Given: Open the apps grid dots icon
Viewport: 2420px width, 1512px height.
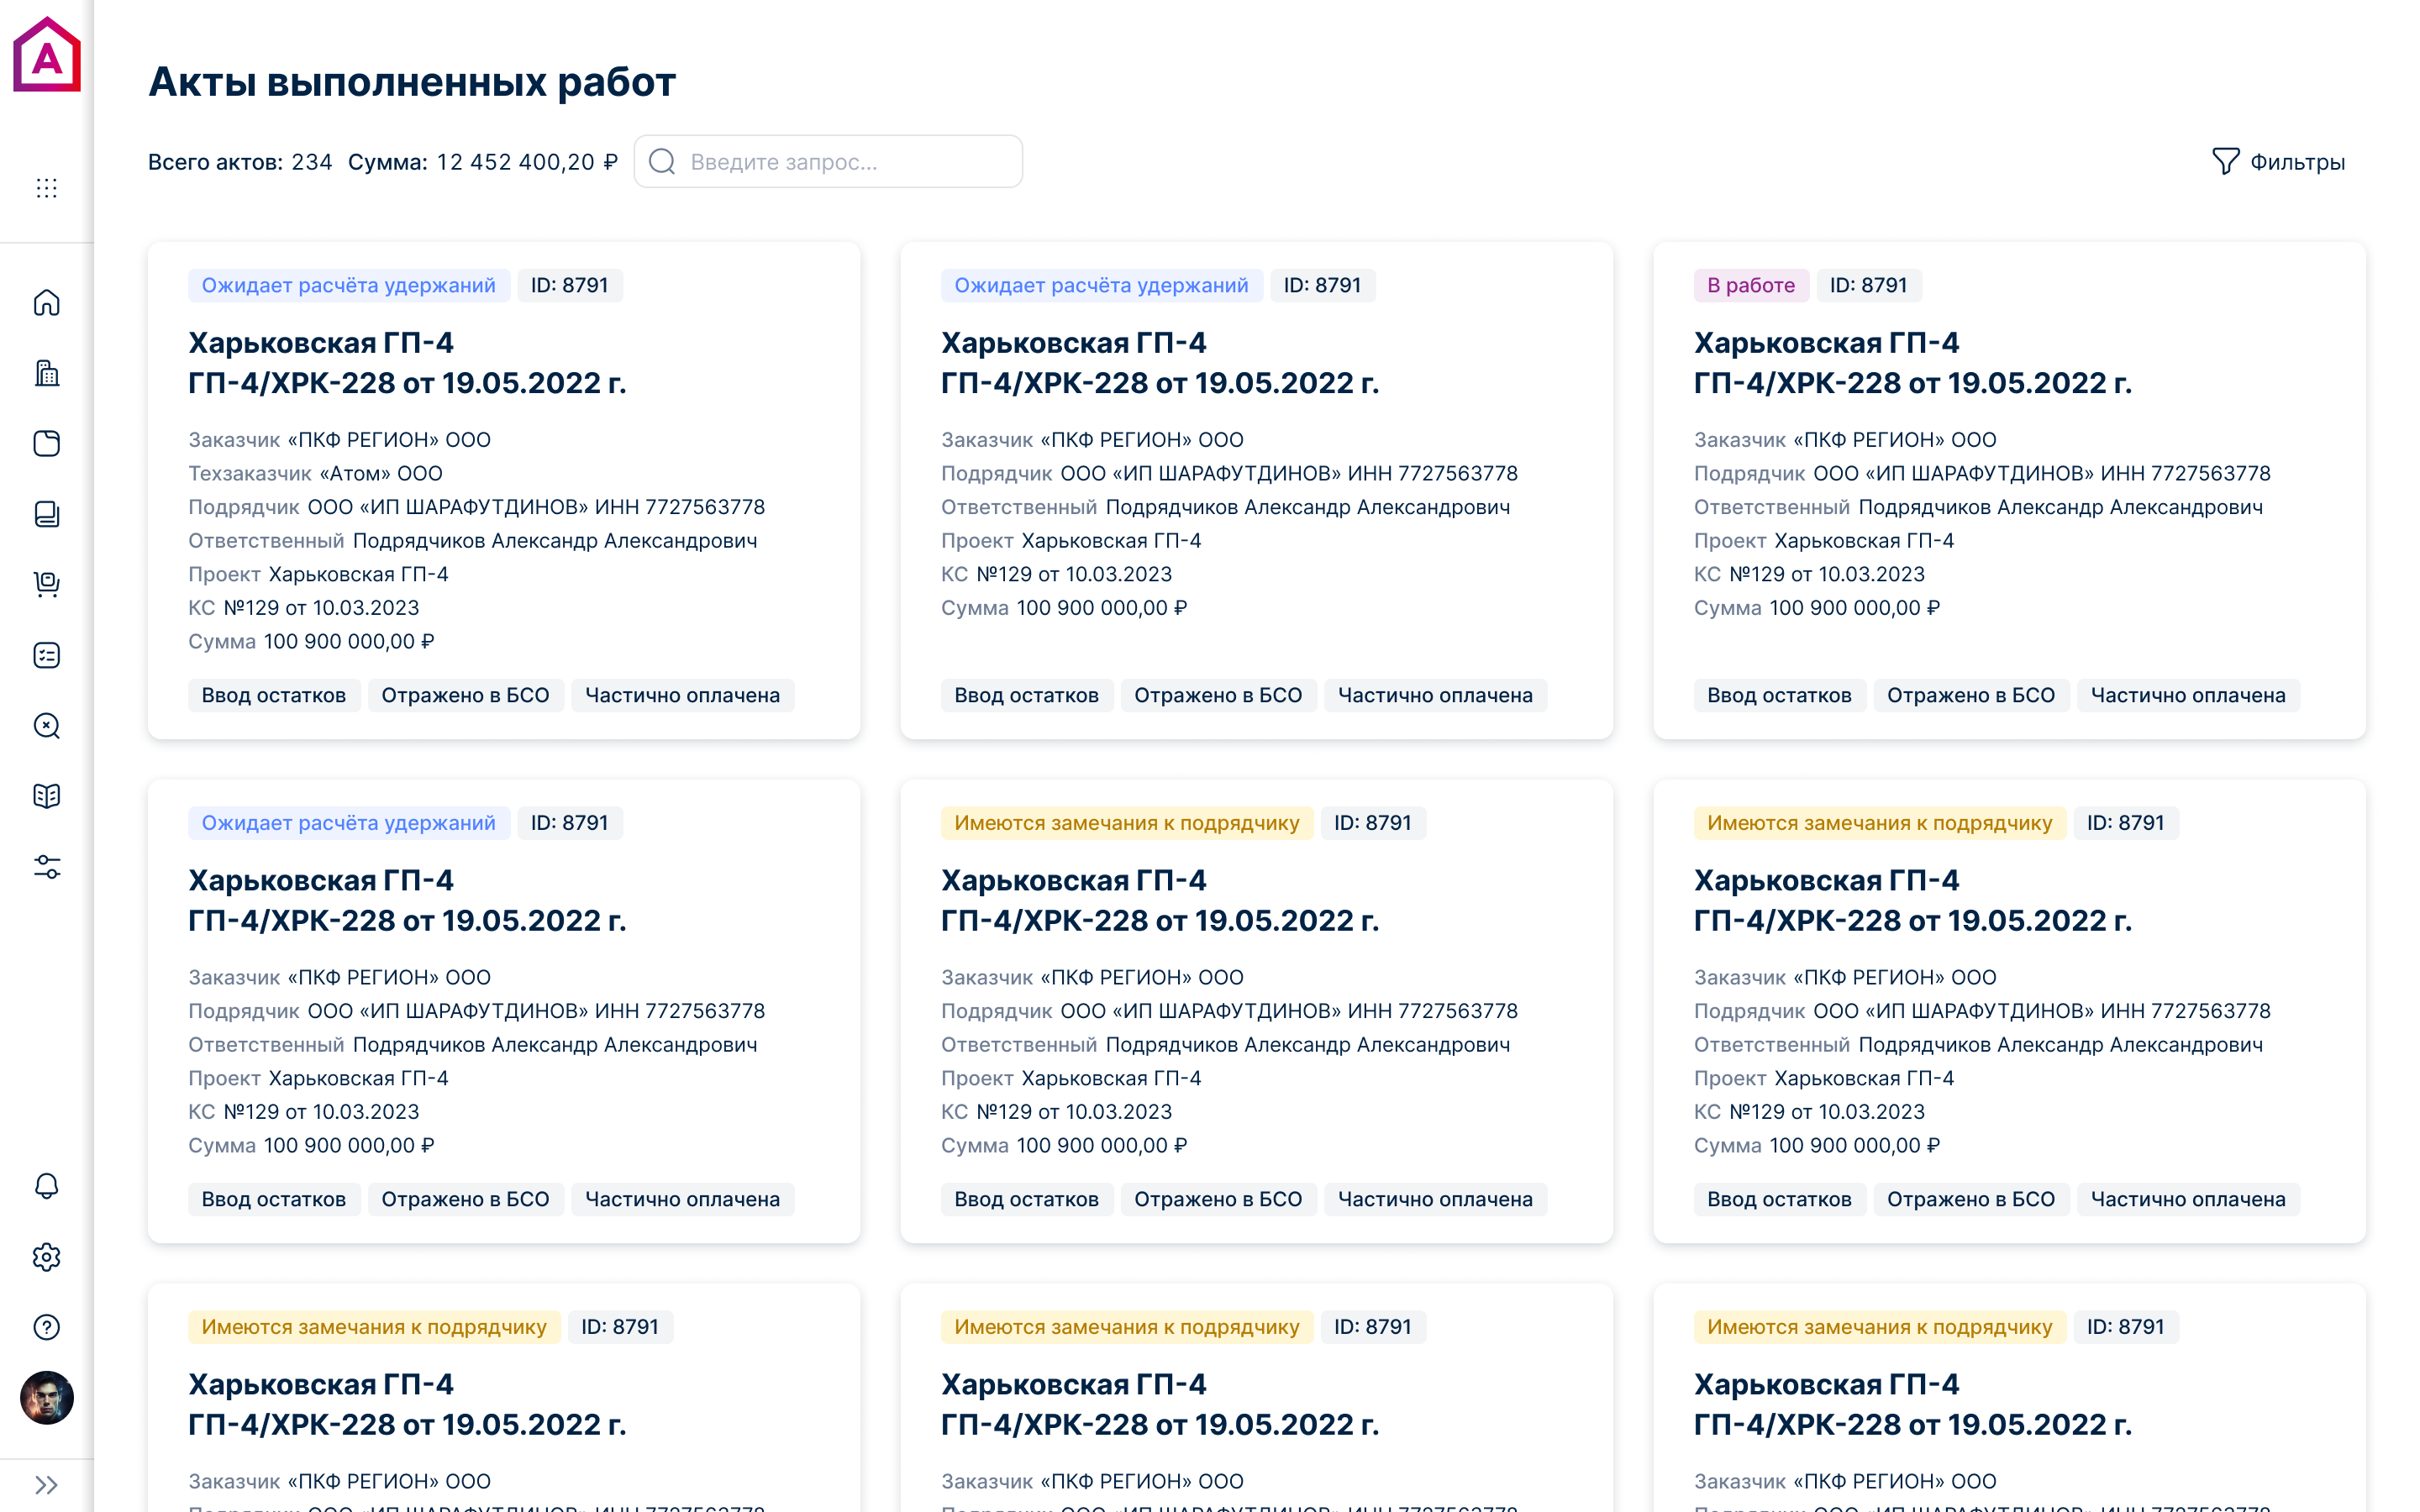Looking at the screenshot, I should 47,188.
